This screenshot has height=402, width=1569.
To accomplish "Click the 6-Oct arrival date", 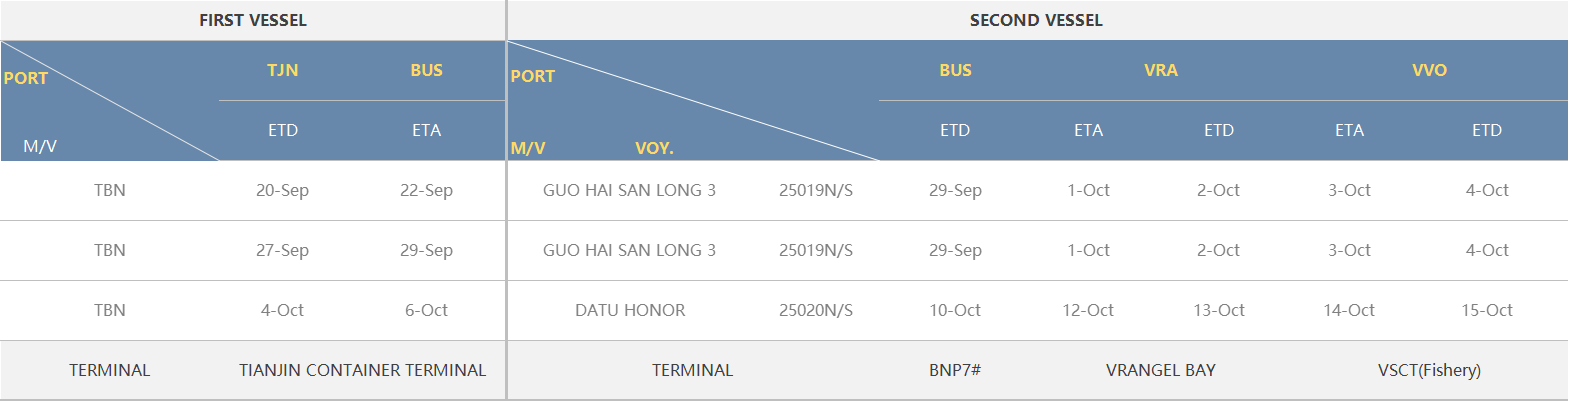I will [x=426, y=310].
